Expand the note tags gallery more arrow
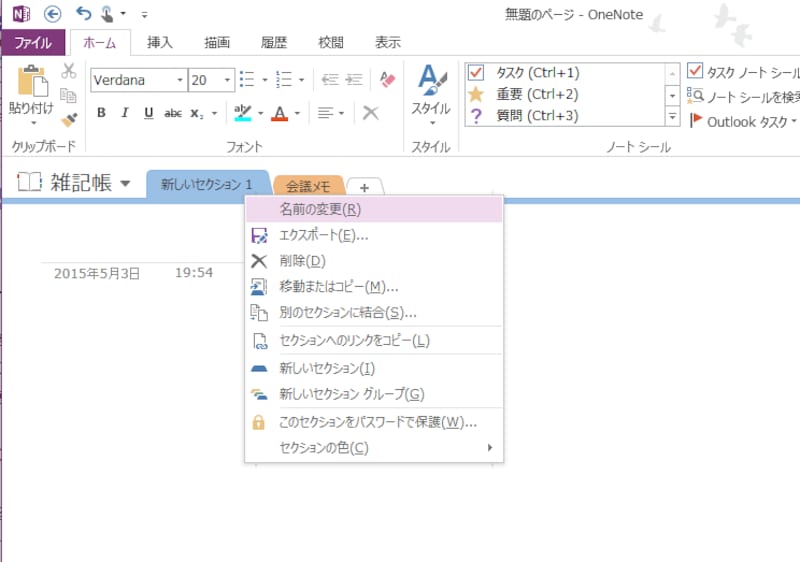This screenshot has height=562, width=800. [x=673, y=116]
